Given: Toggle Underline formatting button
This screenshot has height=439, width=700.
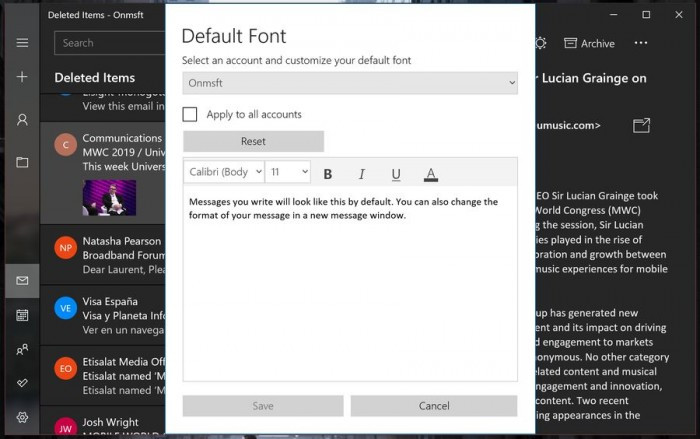Looking at the screenshot, I should 396,174.
